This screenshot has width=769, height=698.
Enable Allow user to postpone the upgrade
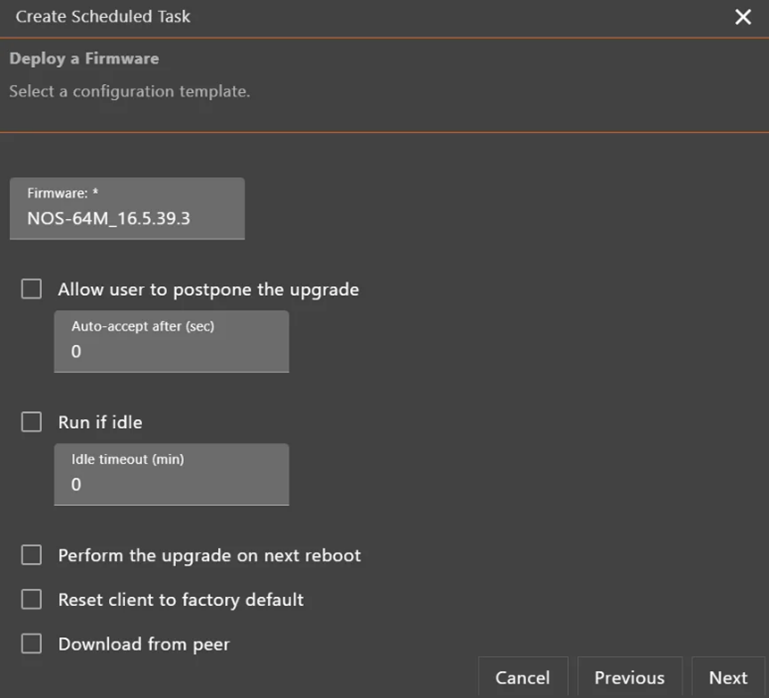(32, 289)
